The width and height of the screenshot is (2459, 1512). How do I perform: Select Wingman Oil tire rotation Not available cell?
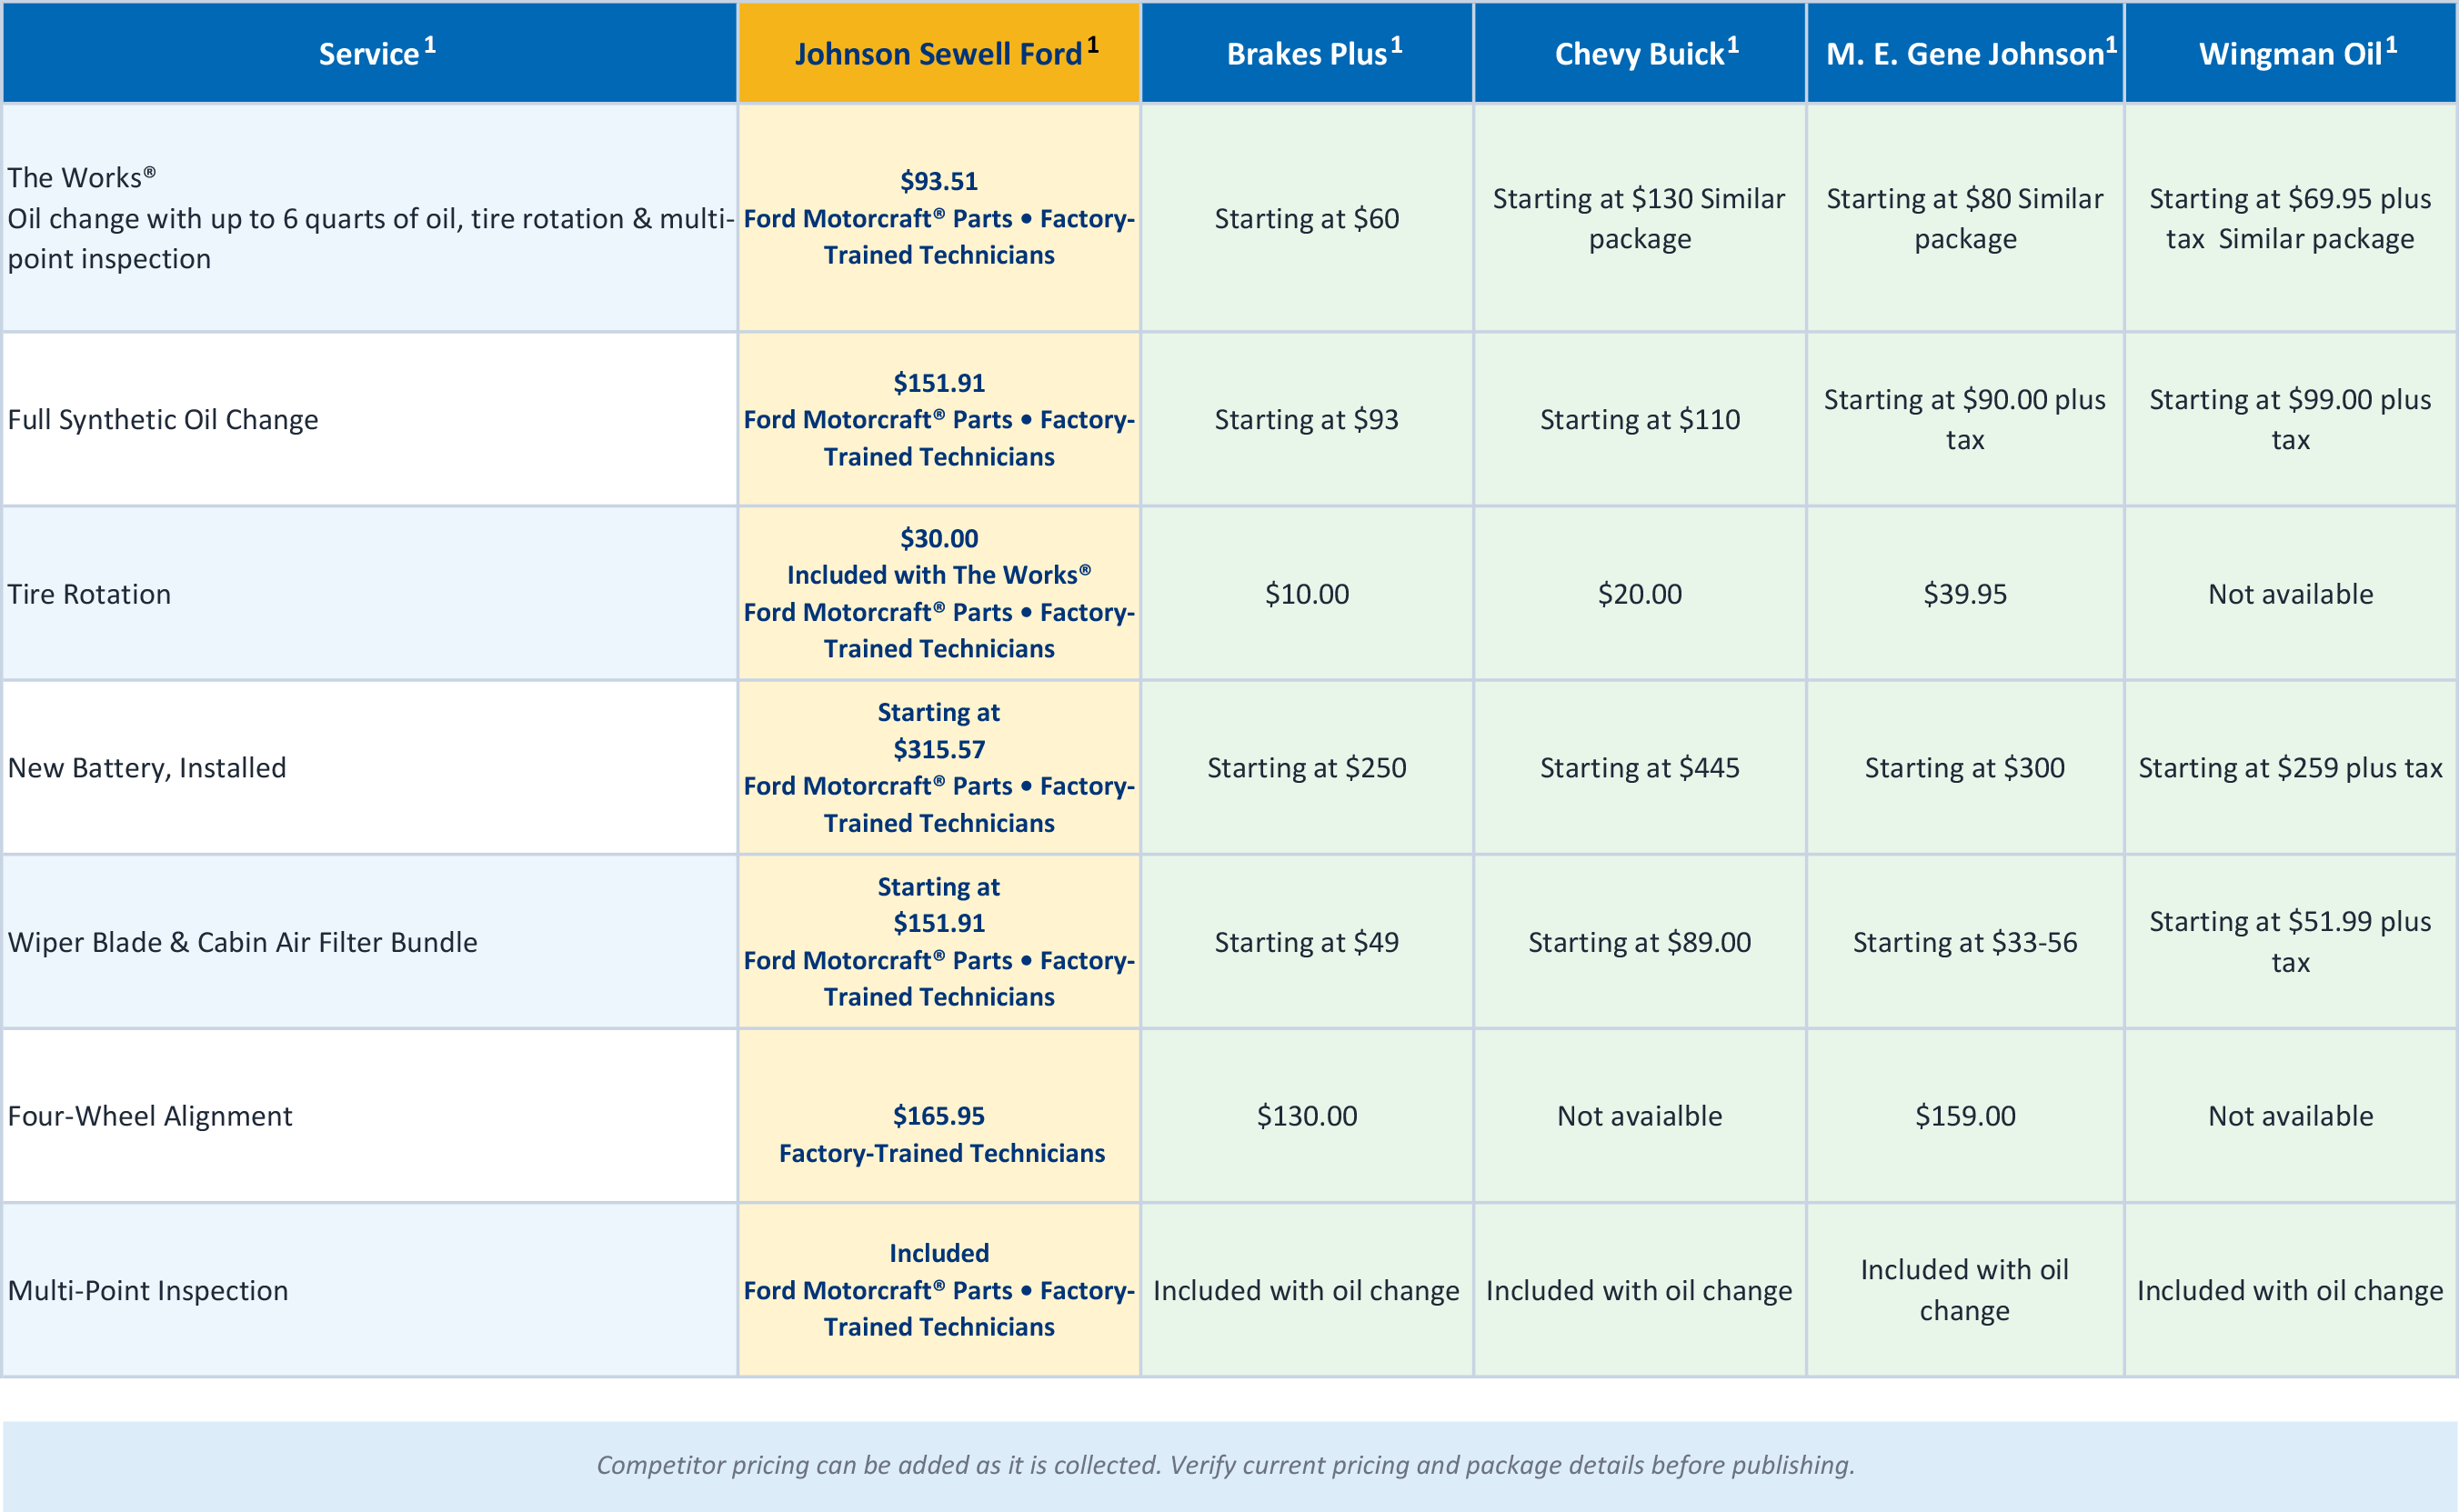[2290, 594]
